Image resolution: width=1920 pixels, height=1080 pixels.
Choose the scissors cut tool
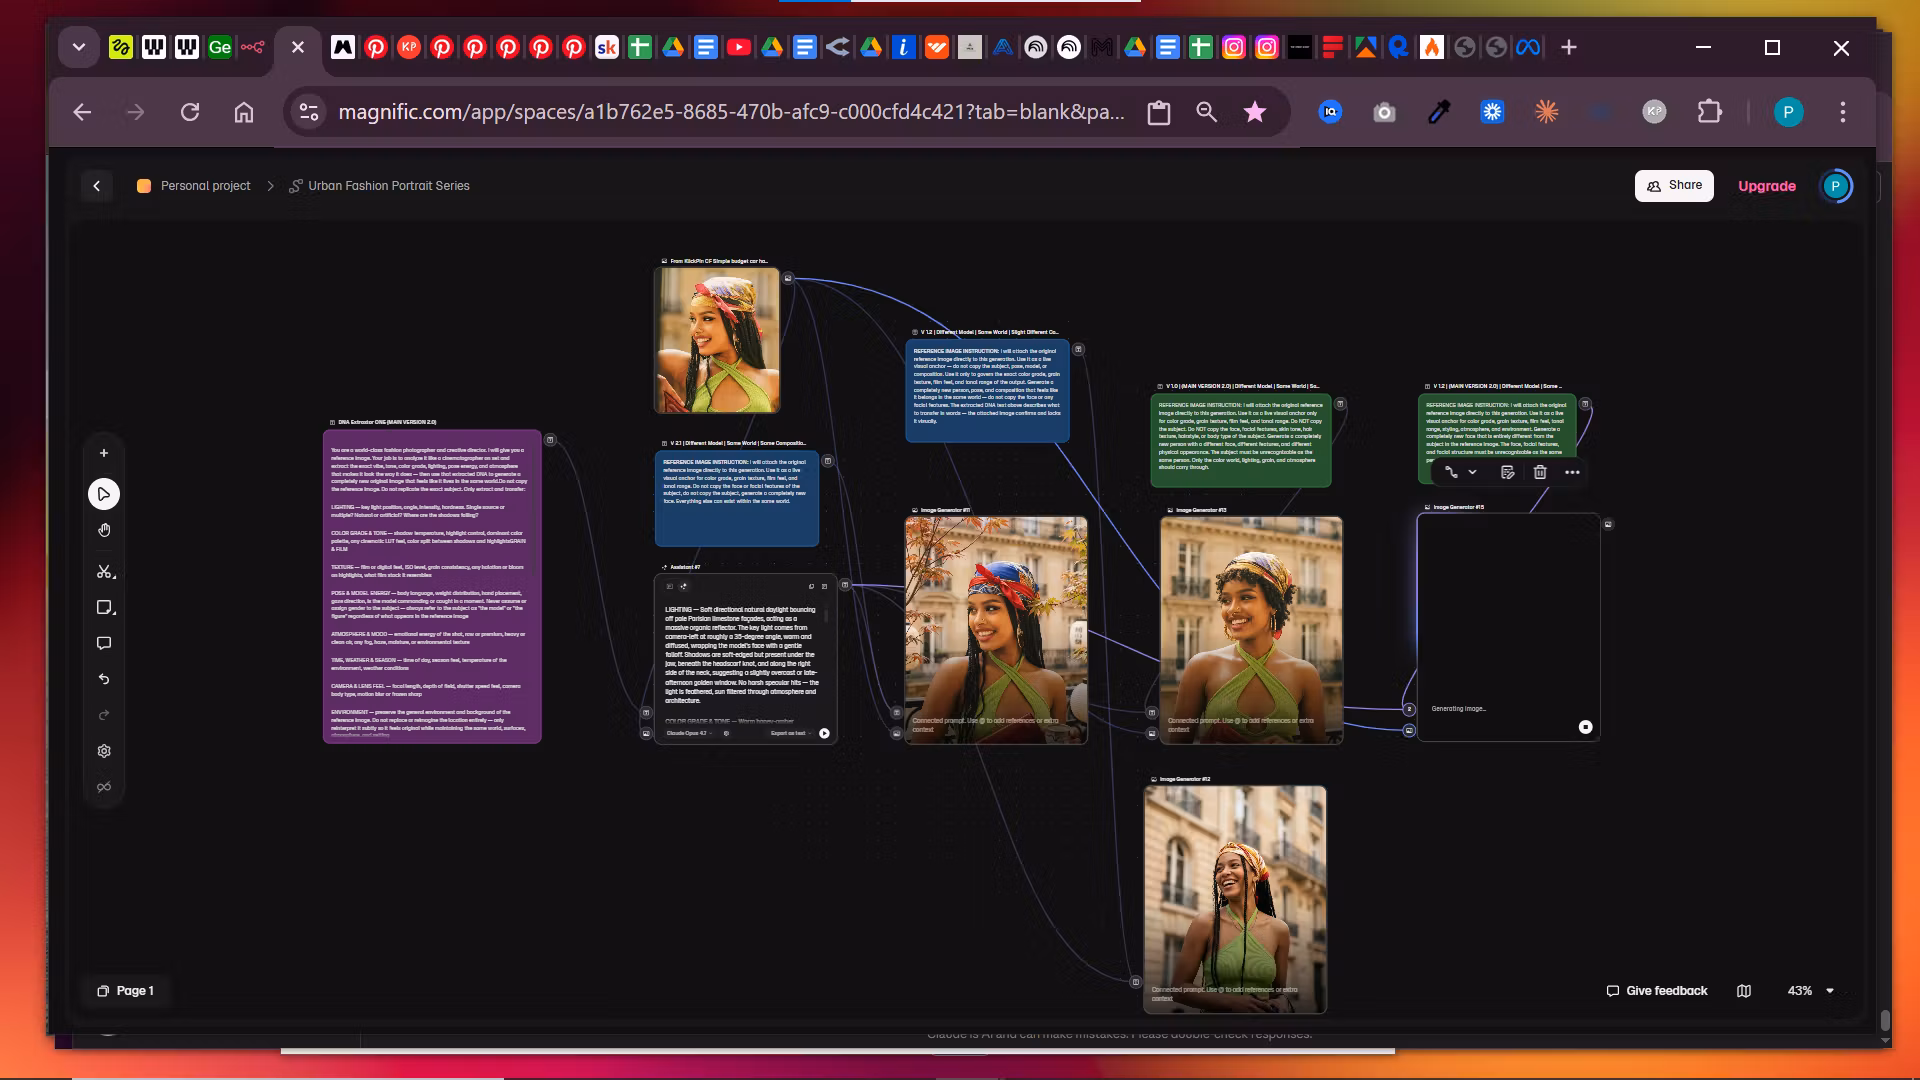[104, 572]
